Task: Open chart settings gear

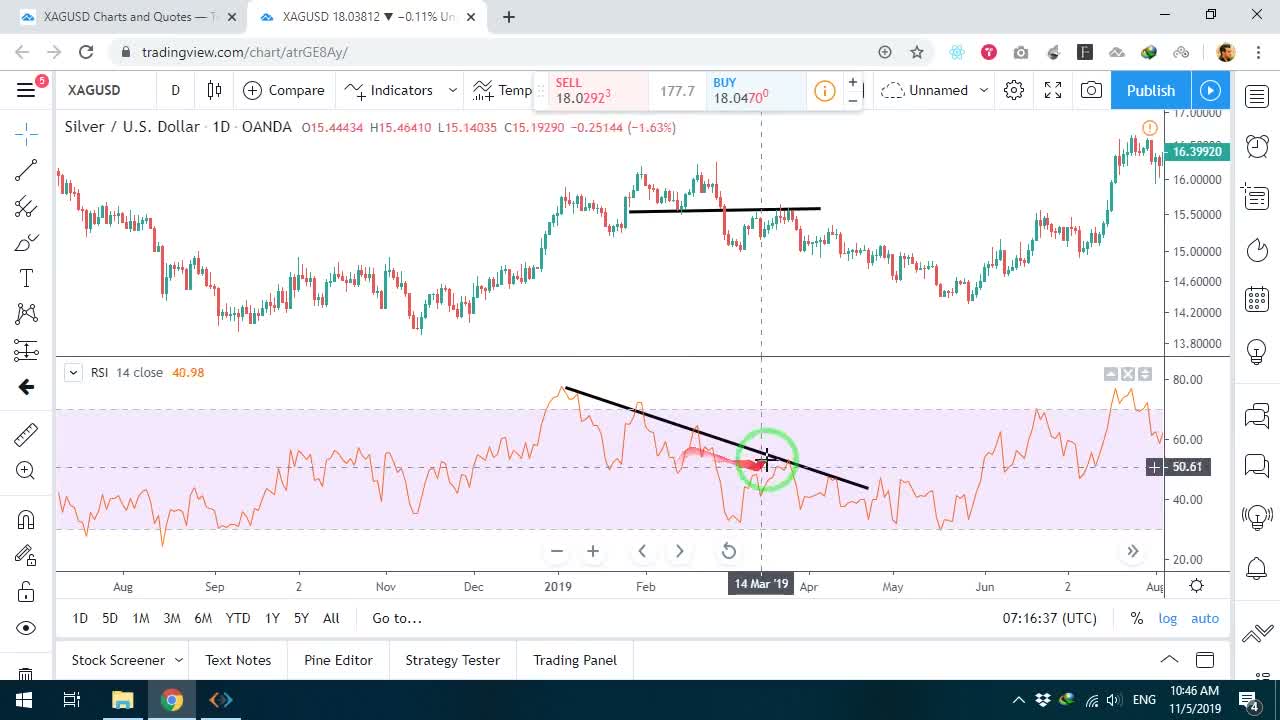Action: click(1014, 90)
